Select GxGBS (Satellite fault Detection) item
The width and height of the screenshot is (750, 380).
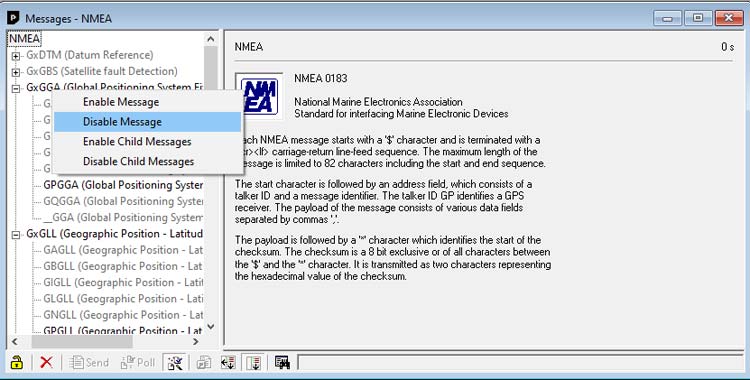tap(102, 71)
